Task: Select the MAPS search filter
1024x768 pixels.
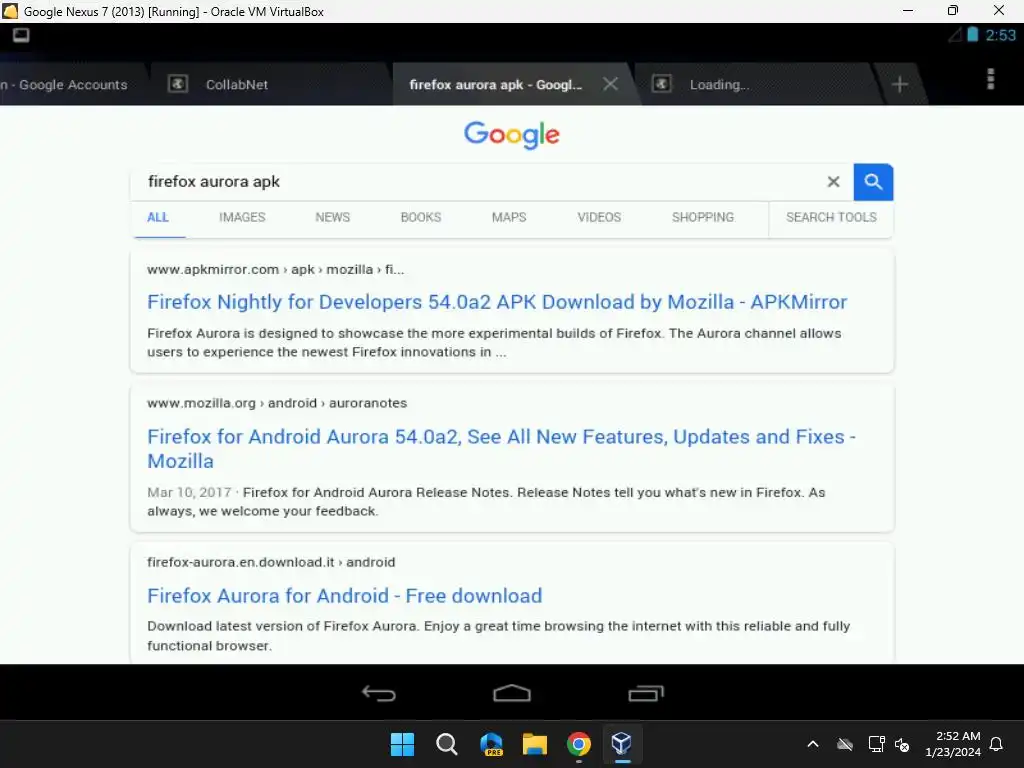Action: [x=509, y=217]
